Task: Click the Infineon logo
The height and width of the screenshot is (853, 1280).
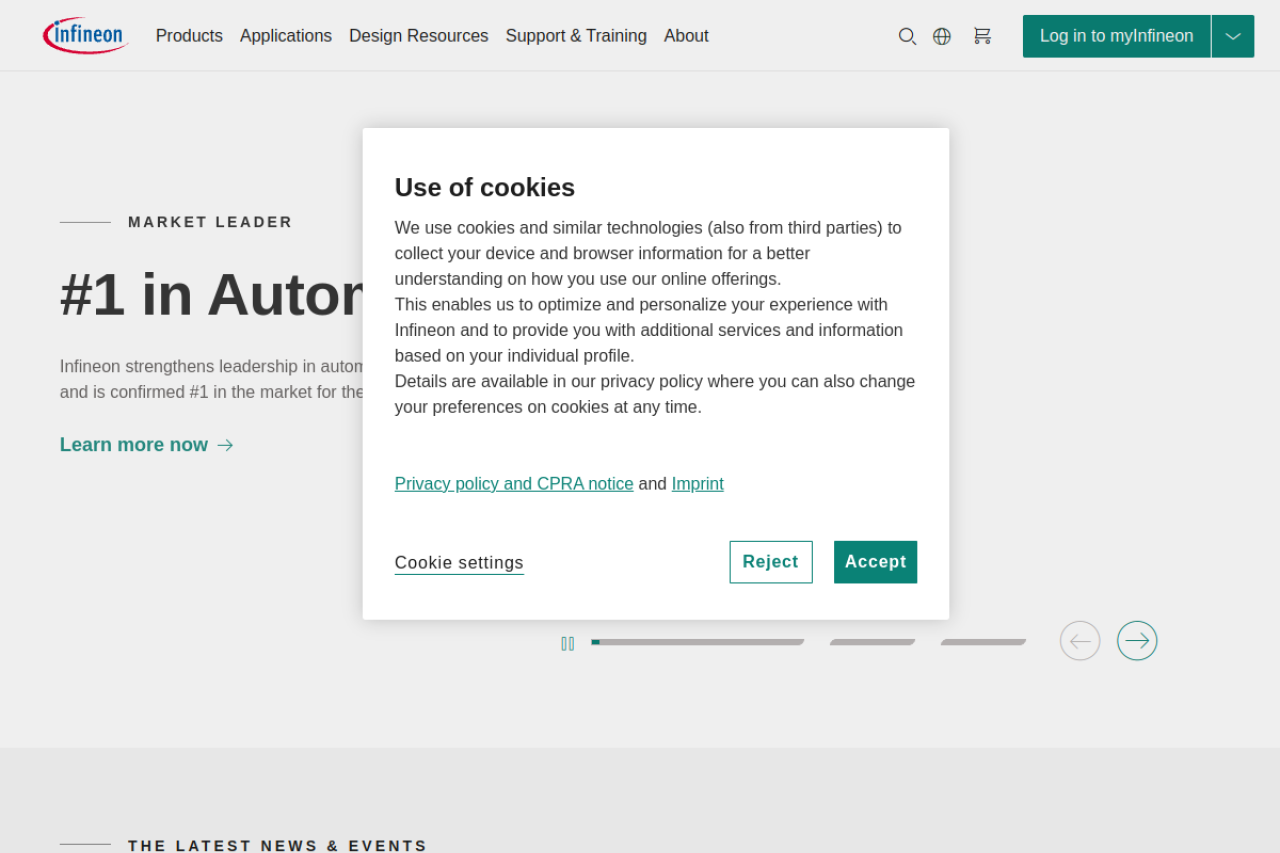Action: point(85,36)
